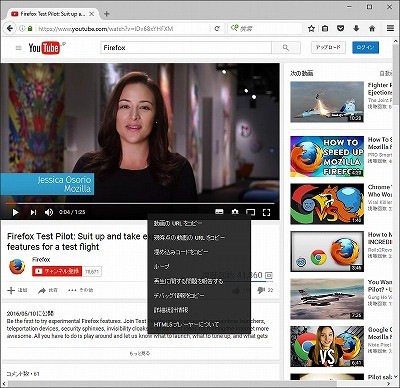Viewport: 400px width, 388px height.
Task: Open the Fighter video title link
Action: [380, 89]
